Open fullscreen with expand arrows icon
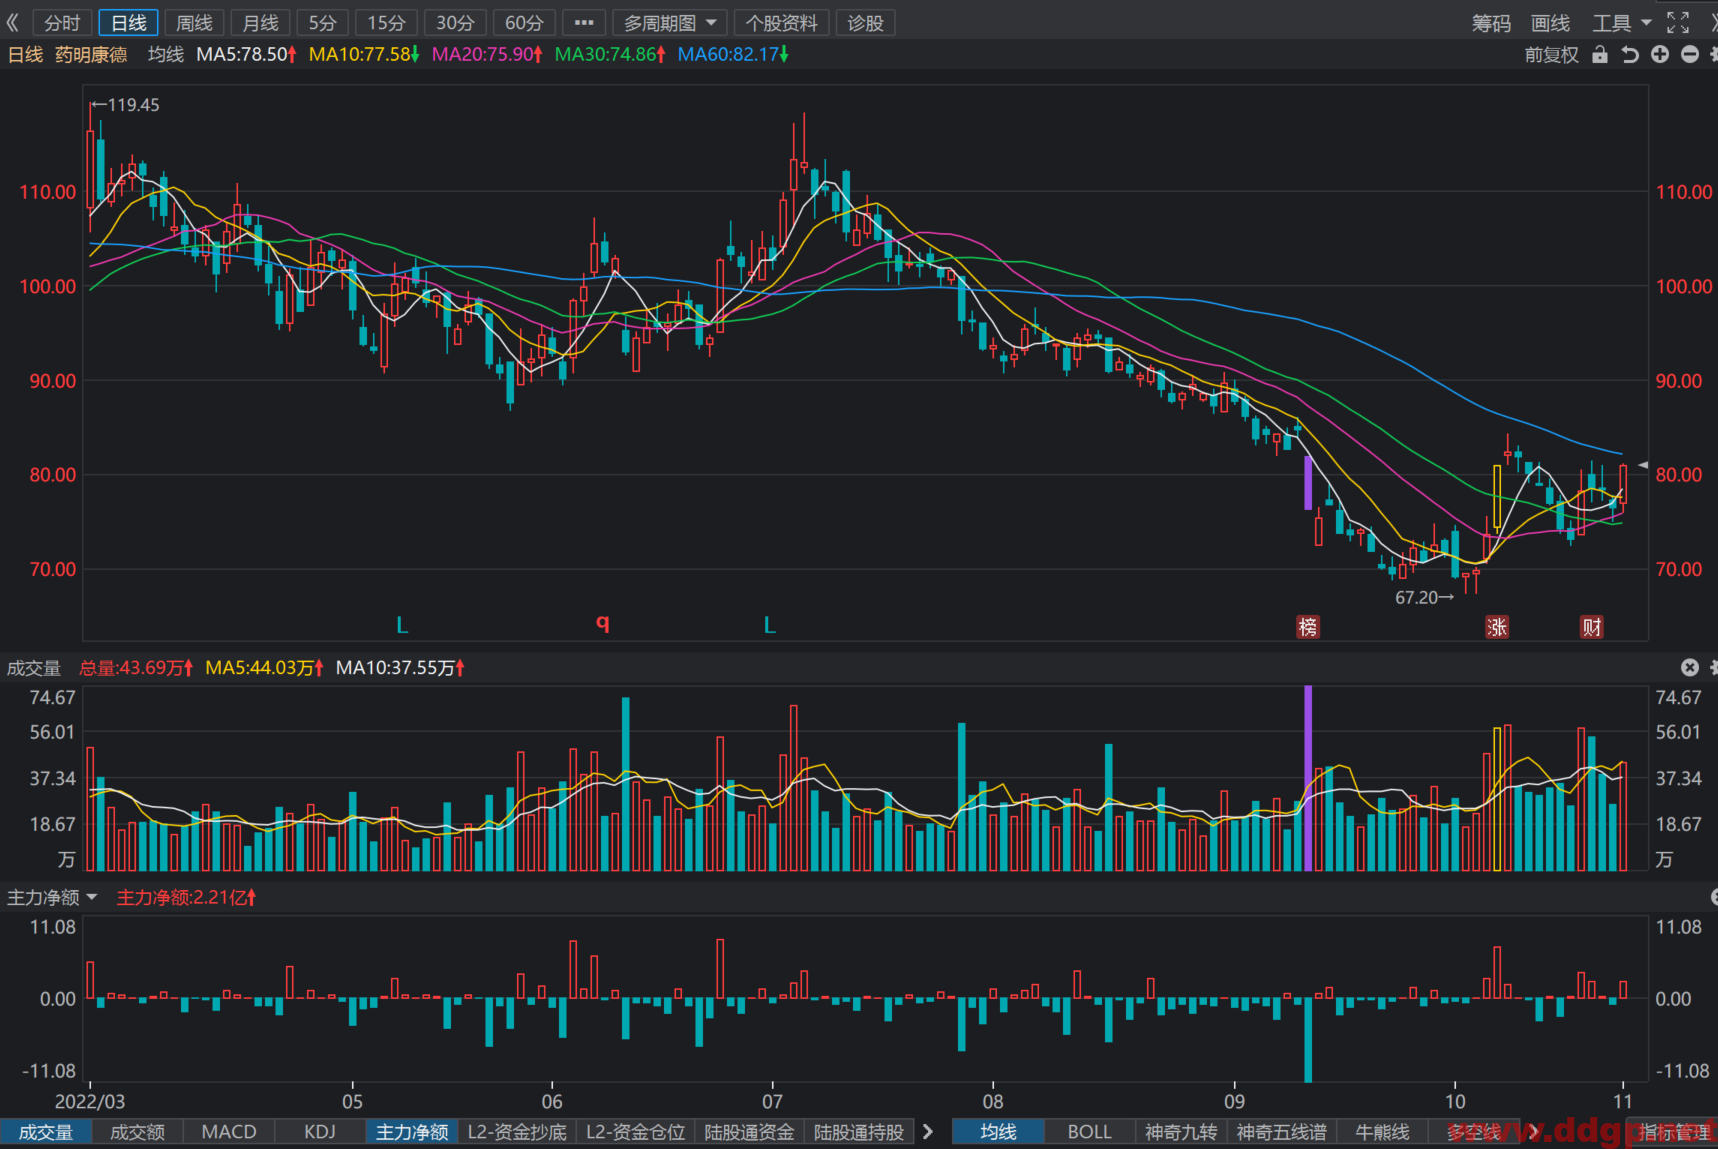Screen dimensions: 1718x1149 coord(1678,22)
